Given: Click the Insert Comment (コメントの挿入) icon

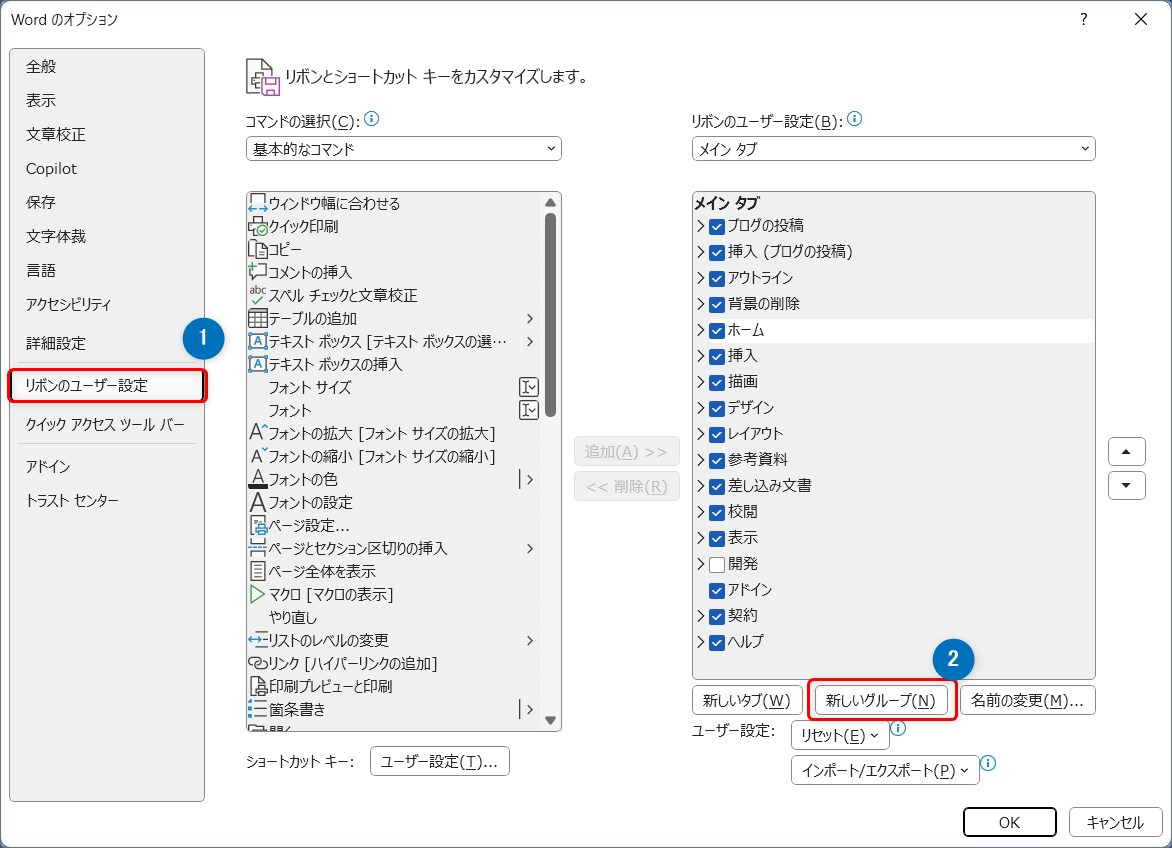Looking at the screenshot, I should click(257, 272).
